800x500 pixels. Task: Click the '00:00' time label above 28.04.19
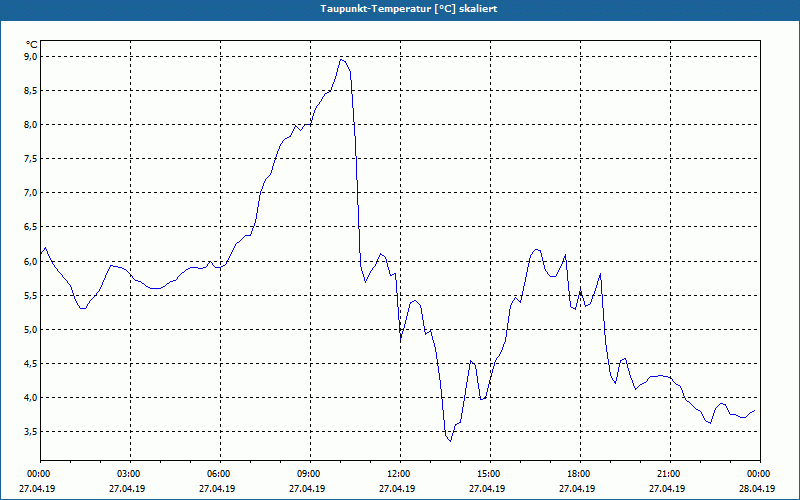[758, 474]
